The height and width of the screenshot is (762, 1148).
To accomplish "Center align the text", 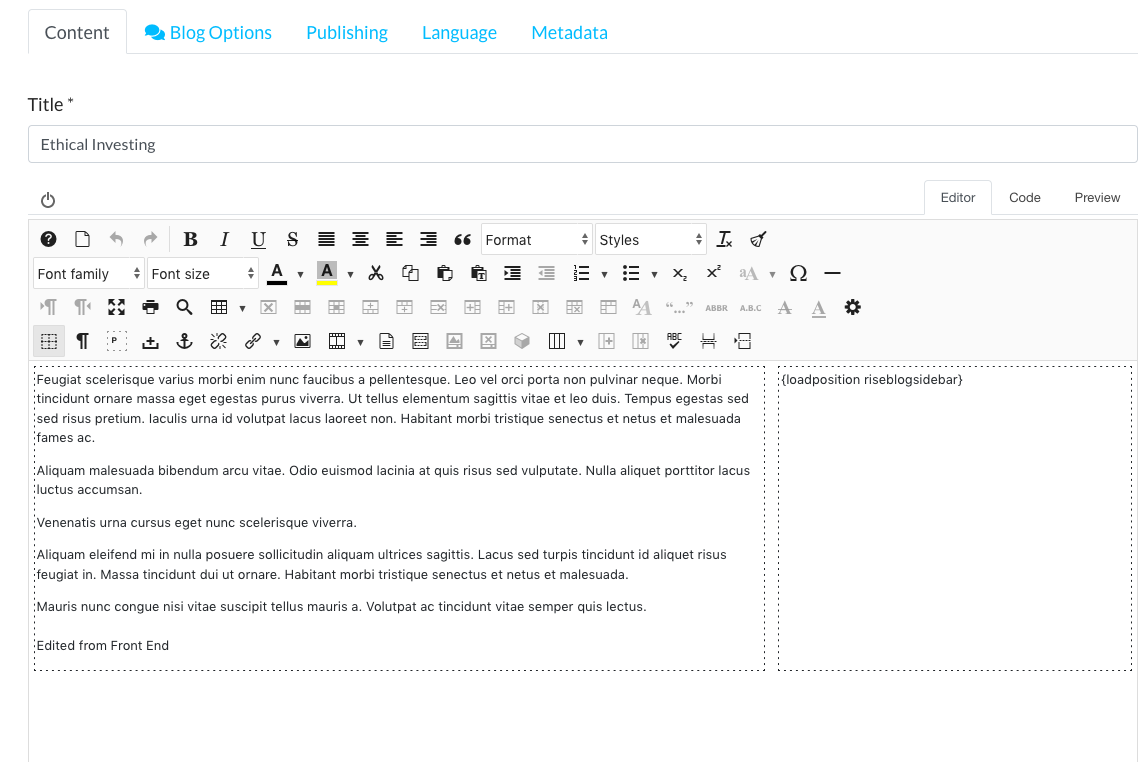I will tap(360, 239).
